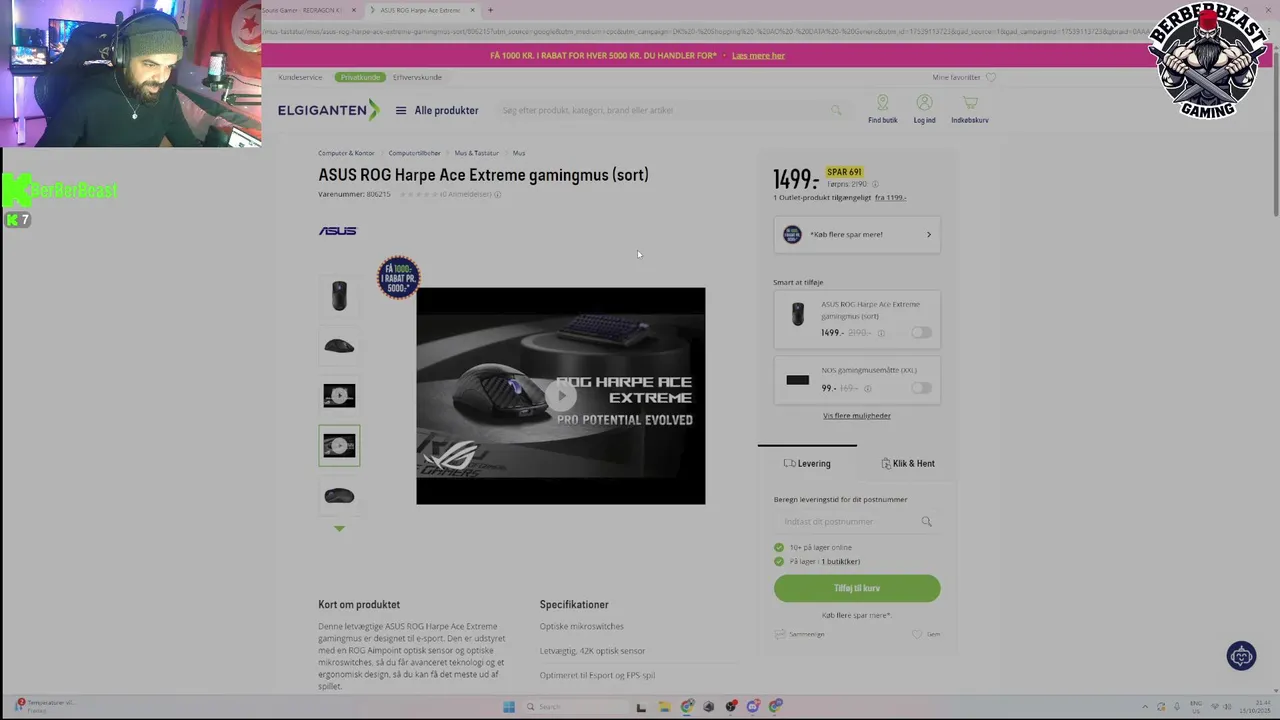1280x720 pixels.
Task: Click the star rating 0 Anmeldelser
Action: pyautogui.click(x=445, y=194)
